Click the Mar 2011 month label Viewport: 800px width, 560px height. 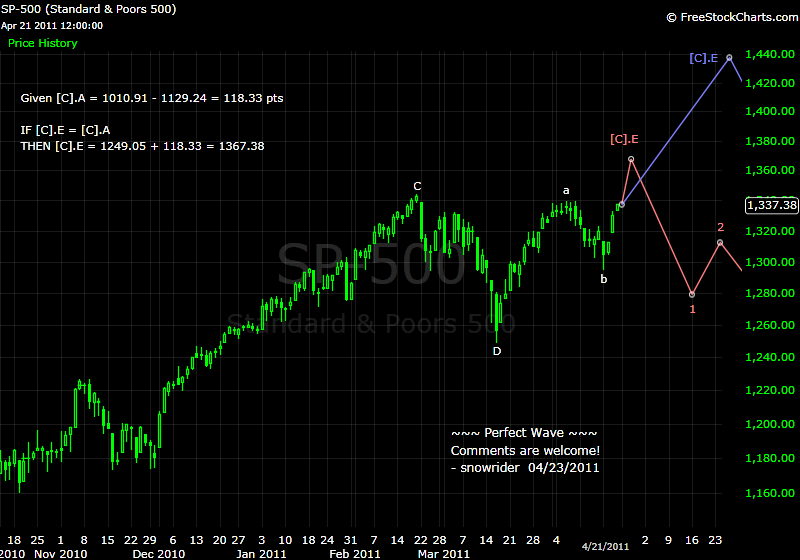point(443,554)
